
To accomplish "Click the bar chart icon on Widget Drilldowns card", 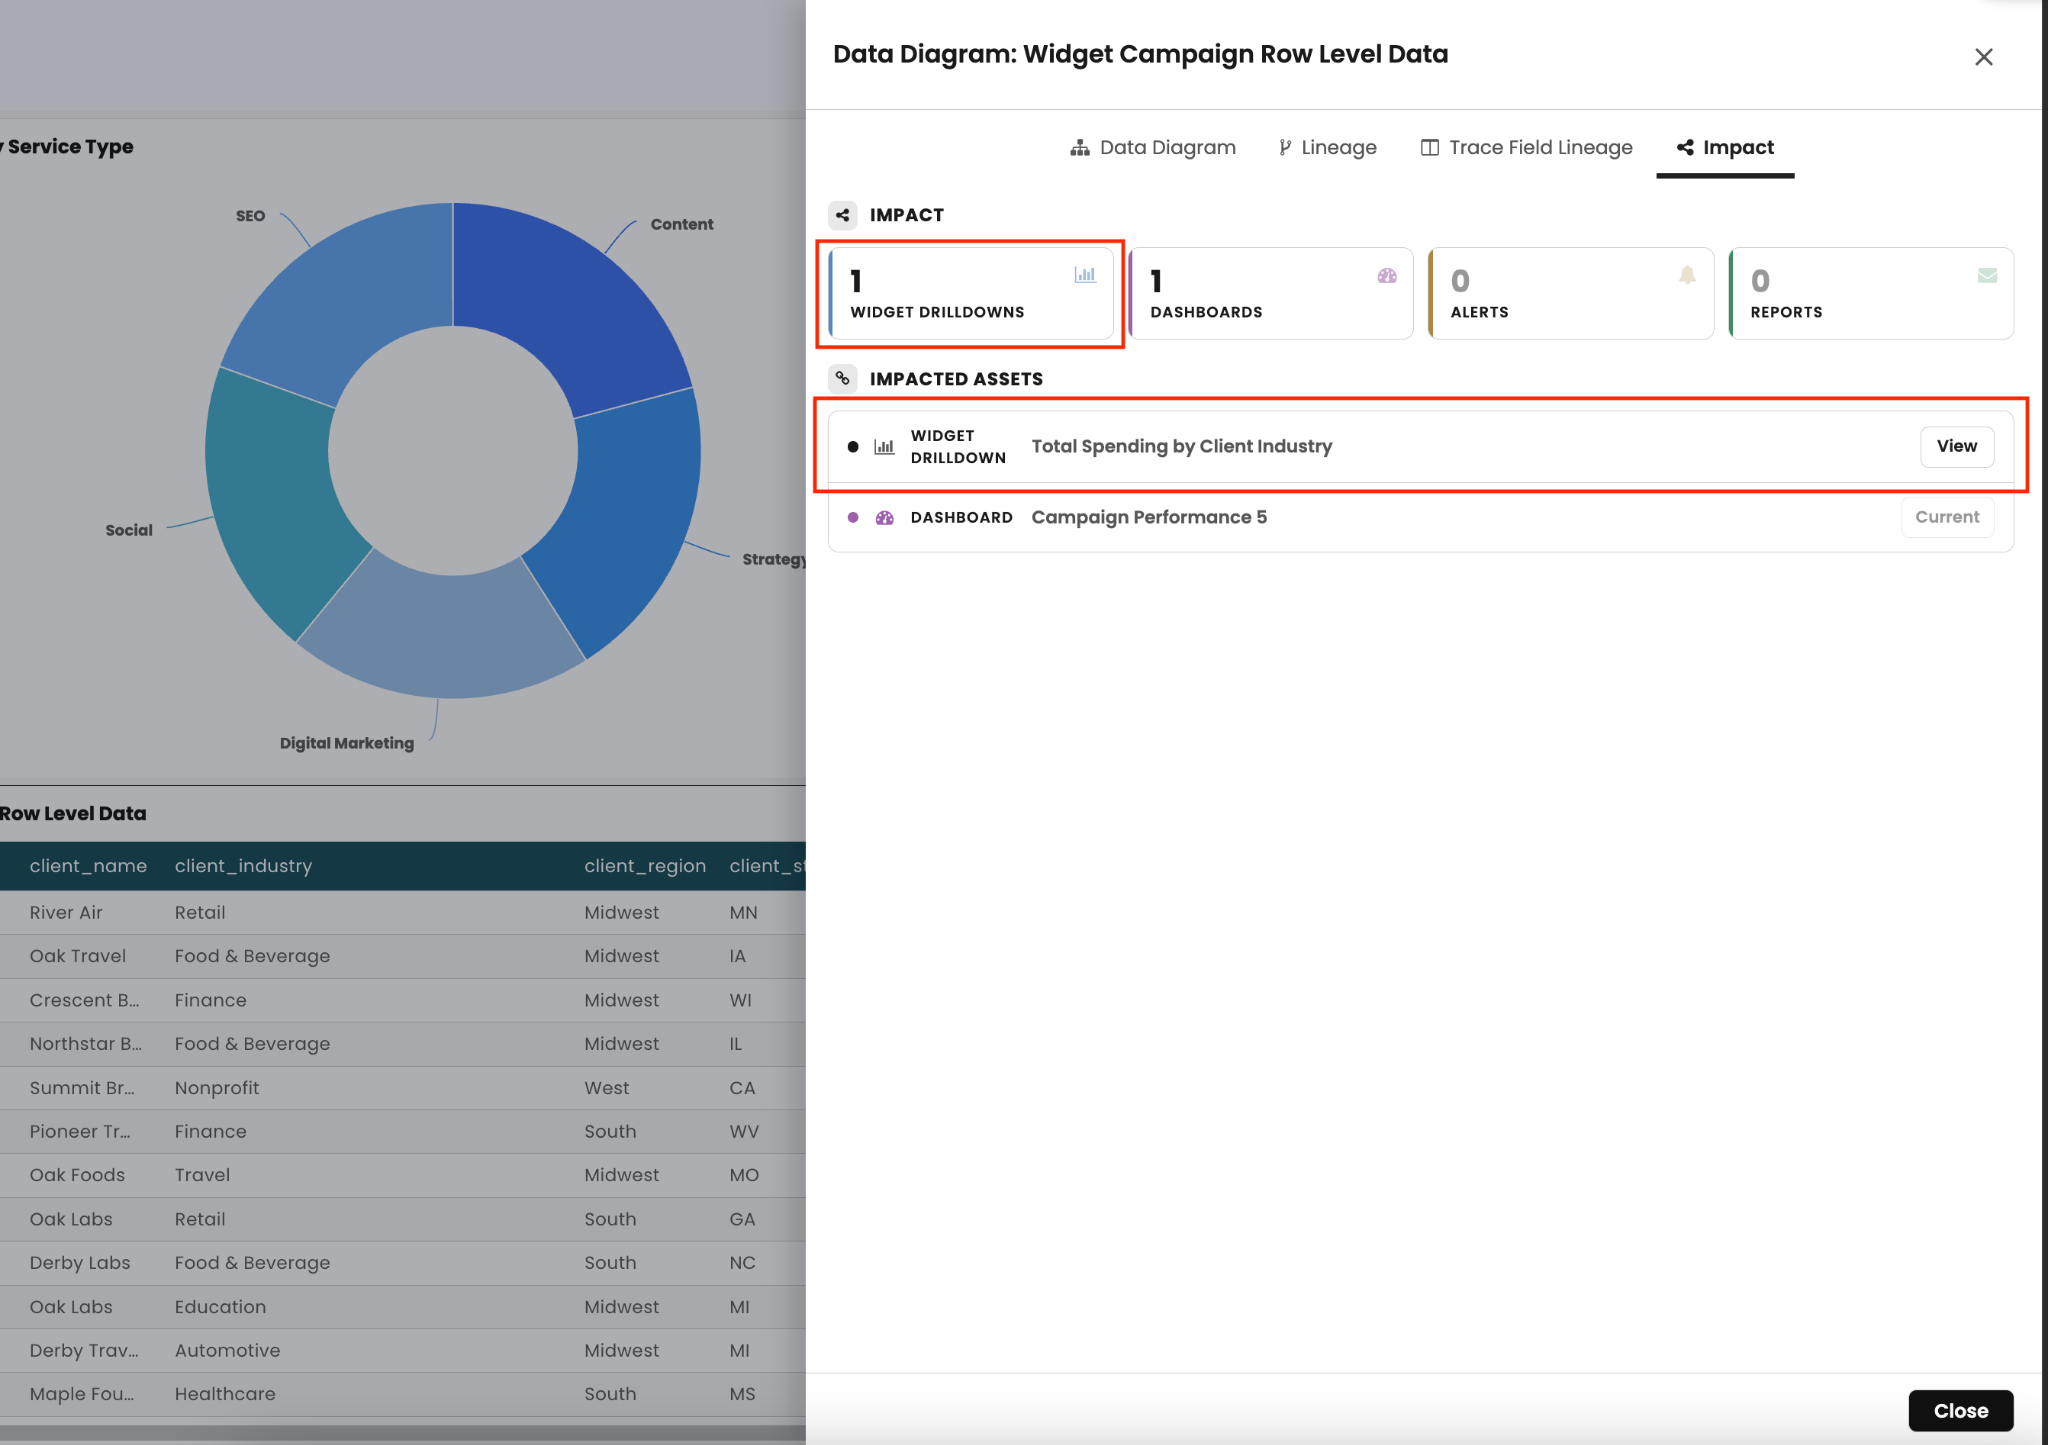I will click(x=1085, y=275).
